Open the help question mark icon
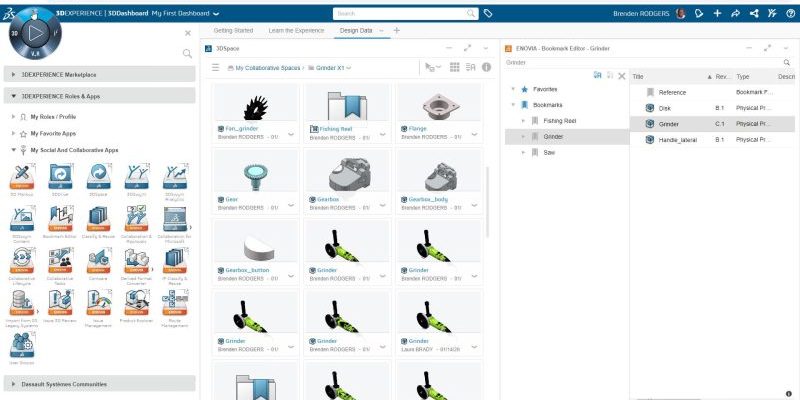The height and width of the screenshot is (400, 800). coord(790,14)
